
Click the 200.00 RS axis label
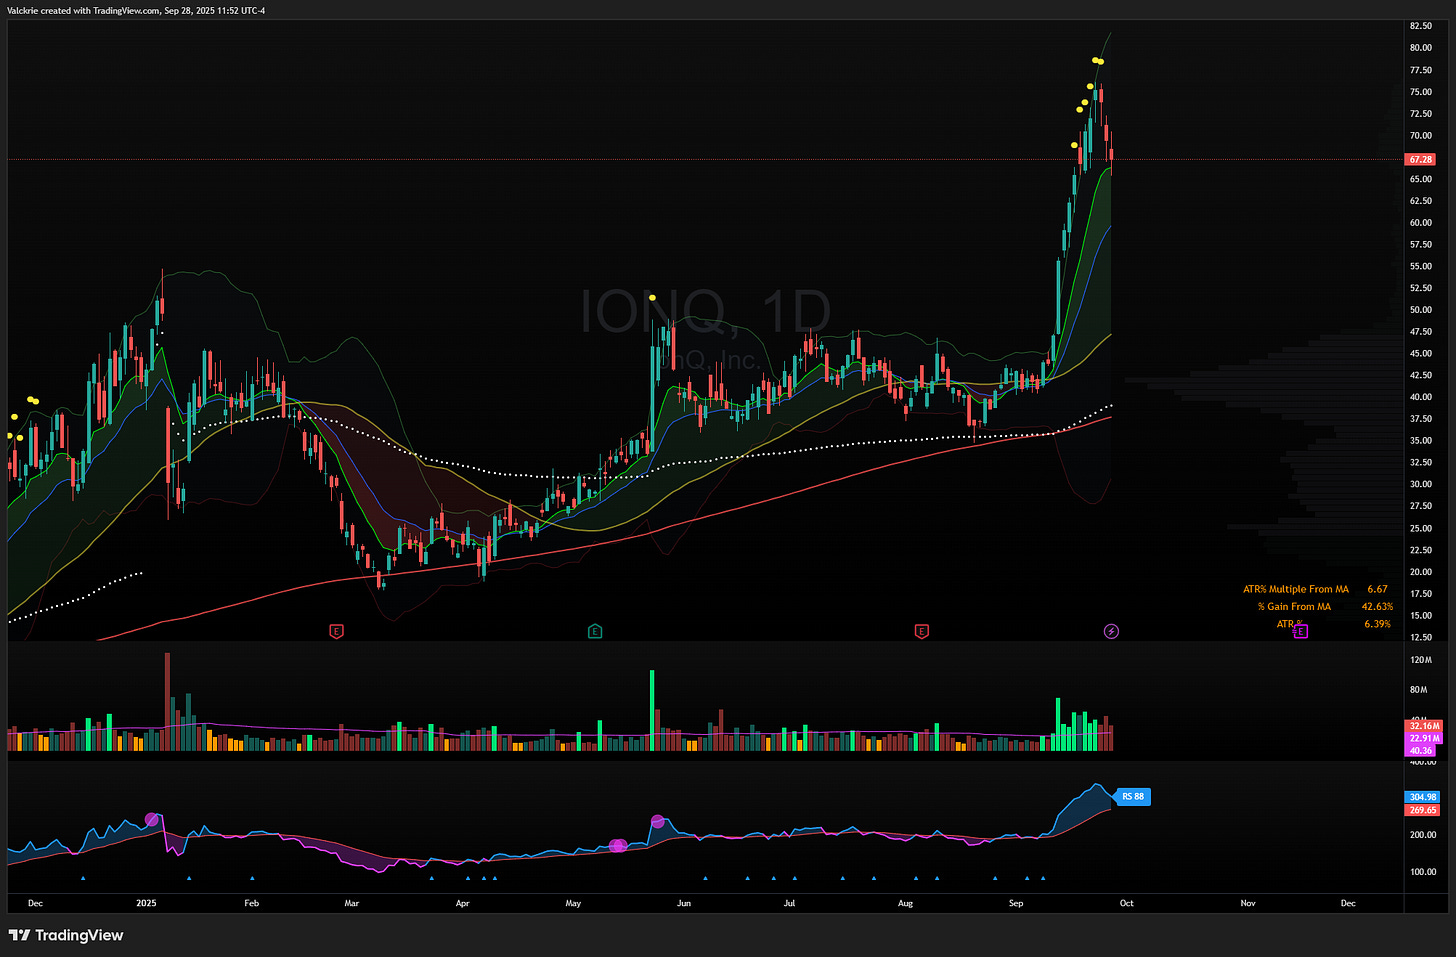tap(1423, 835)
